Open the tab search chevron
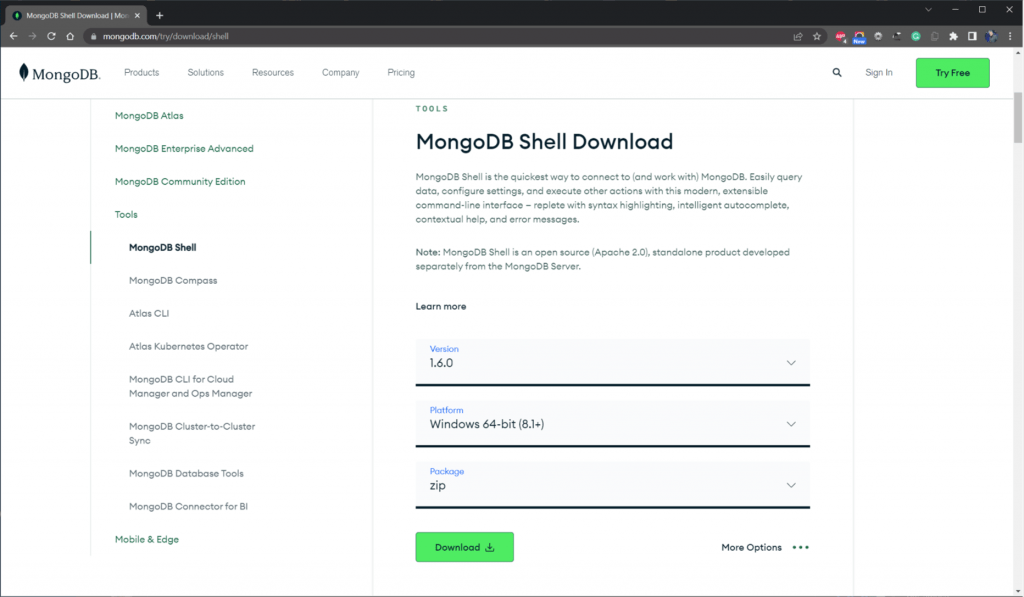This screenshot has height=597, width=1024. (x=928, y=10)
